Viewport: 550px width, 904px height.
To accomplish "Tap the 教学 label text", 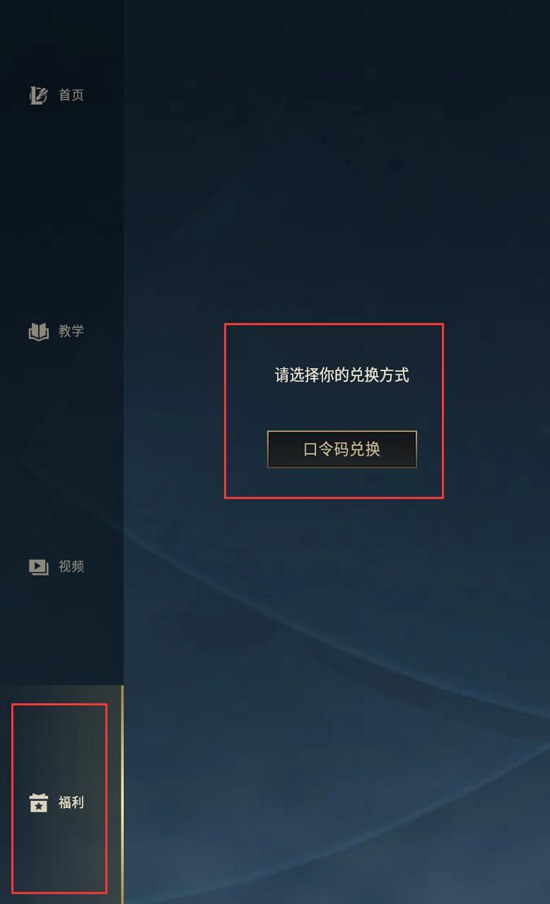I will pos(71,332).
